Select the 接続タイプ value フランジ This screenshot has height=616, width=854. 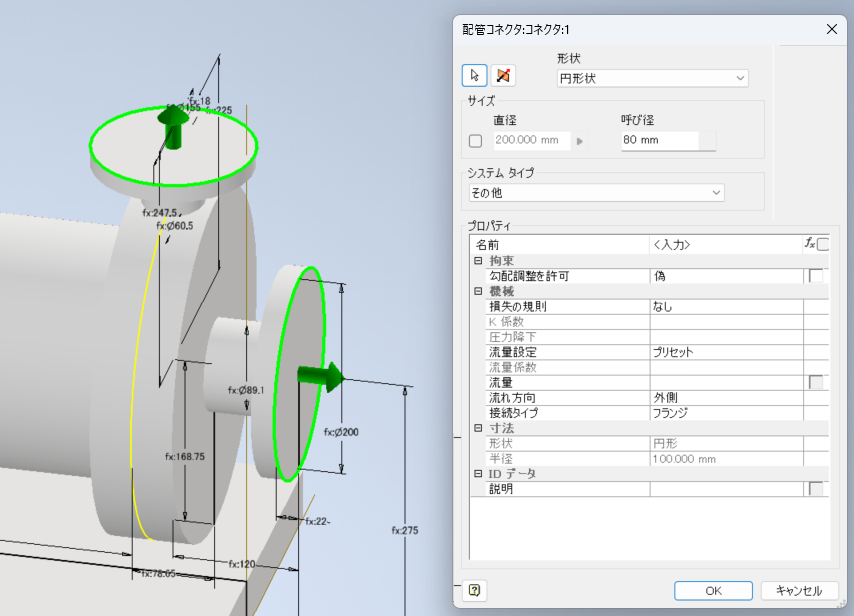725,413
